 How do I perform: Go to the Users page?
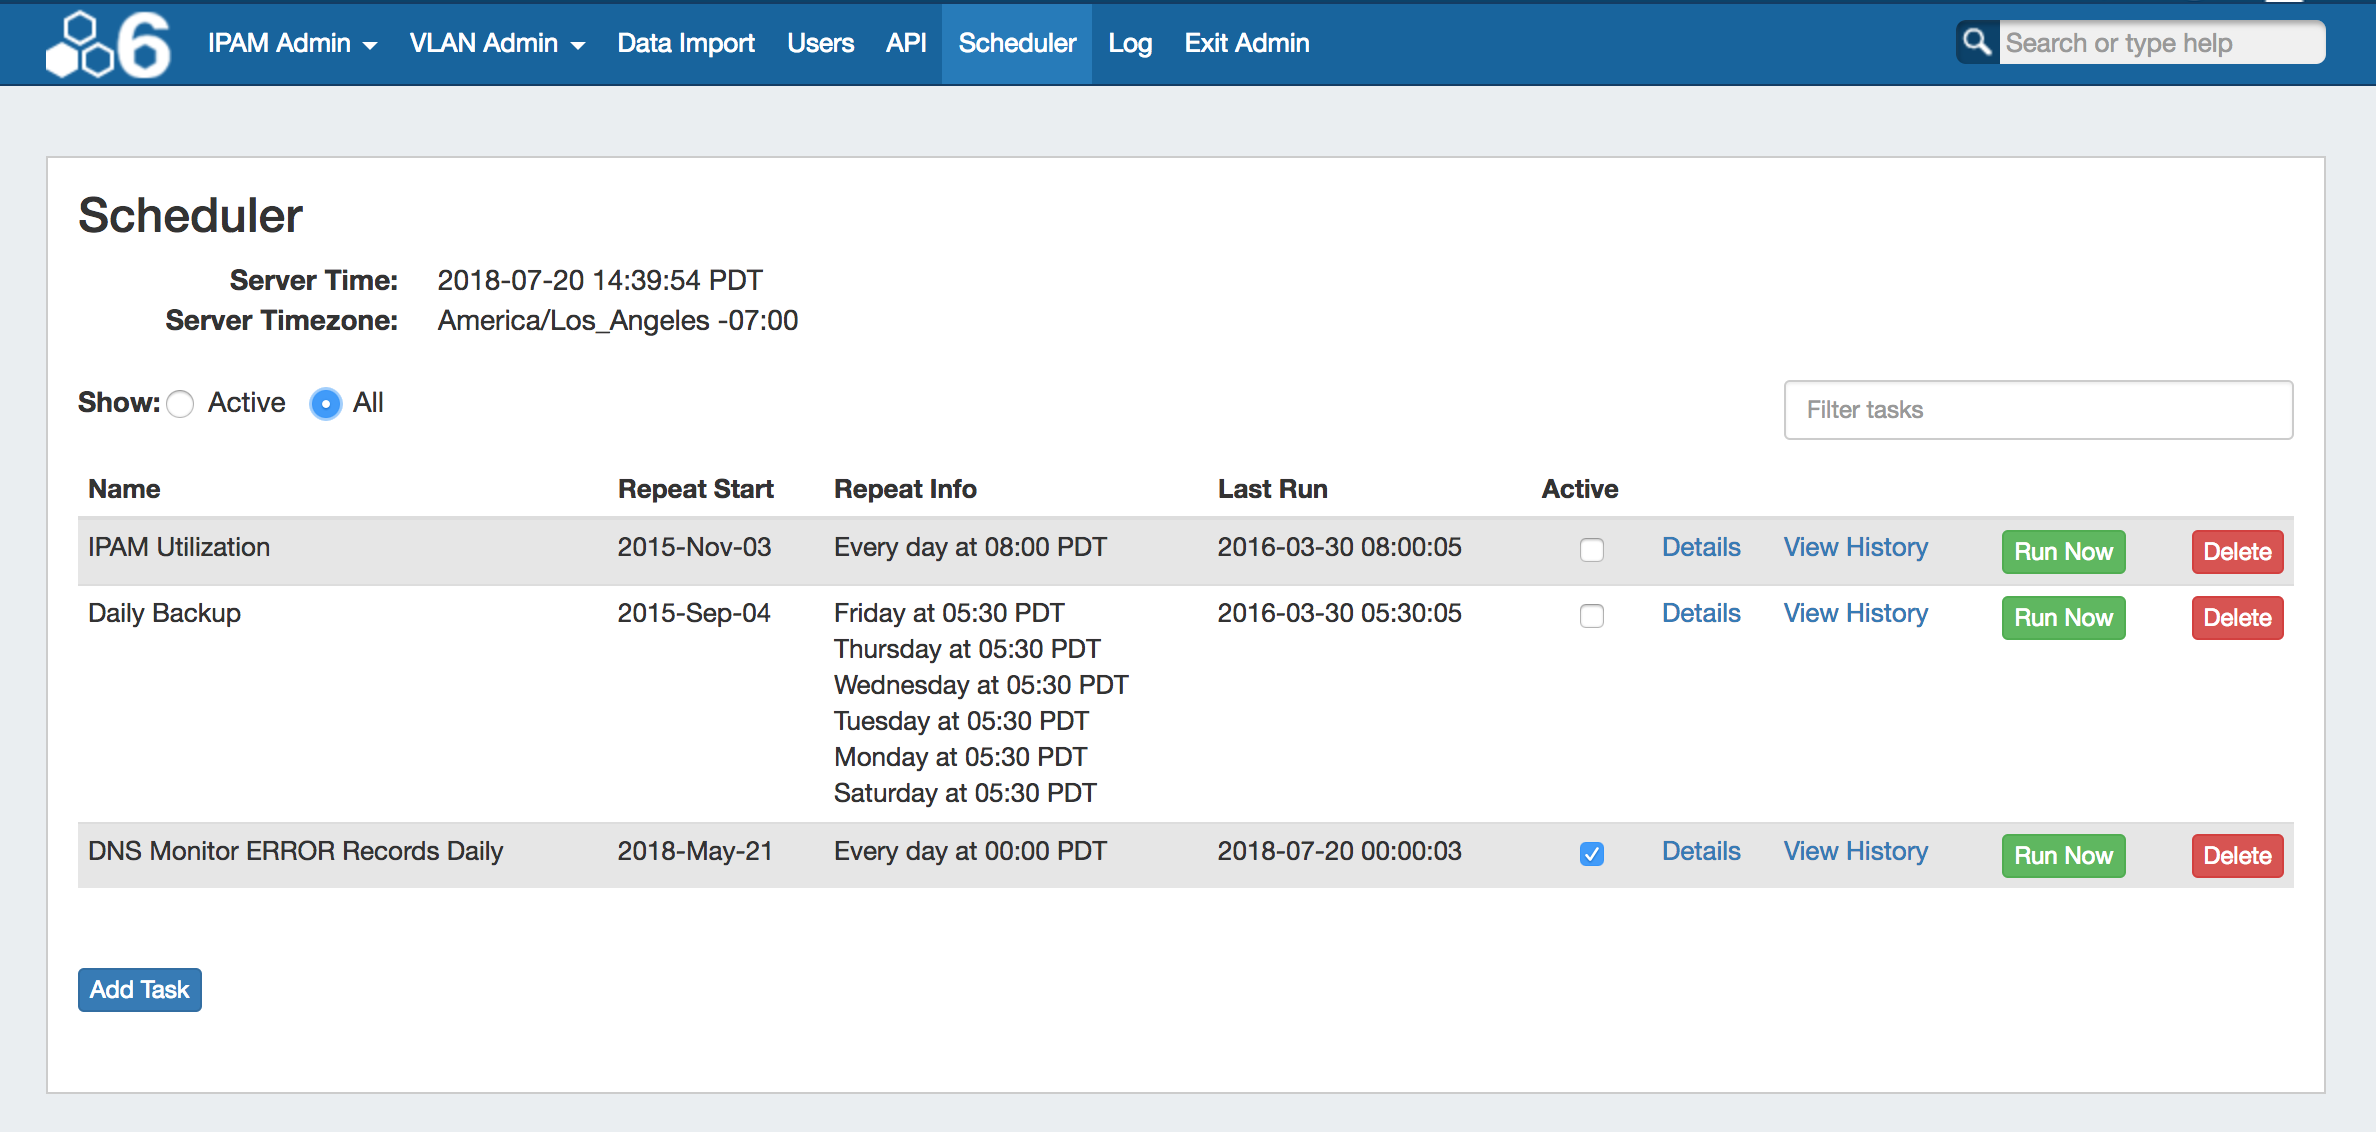[820, 43]
